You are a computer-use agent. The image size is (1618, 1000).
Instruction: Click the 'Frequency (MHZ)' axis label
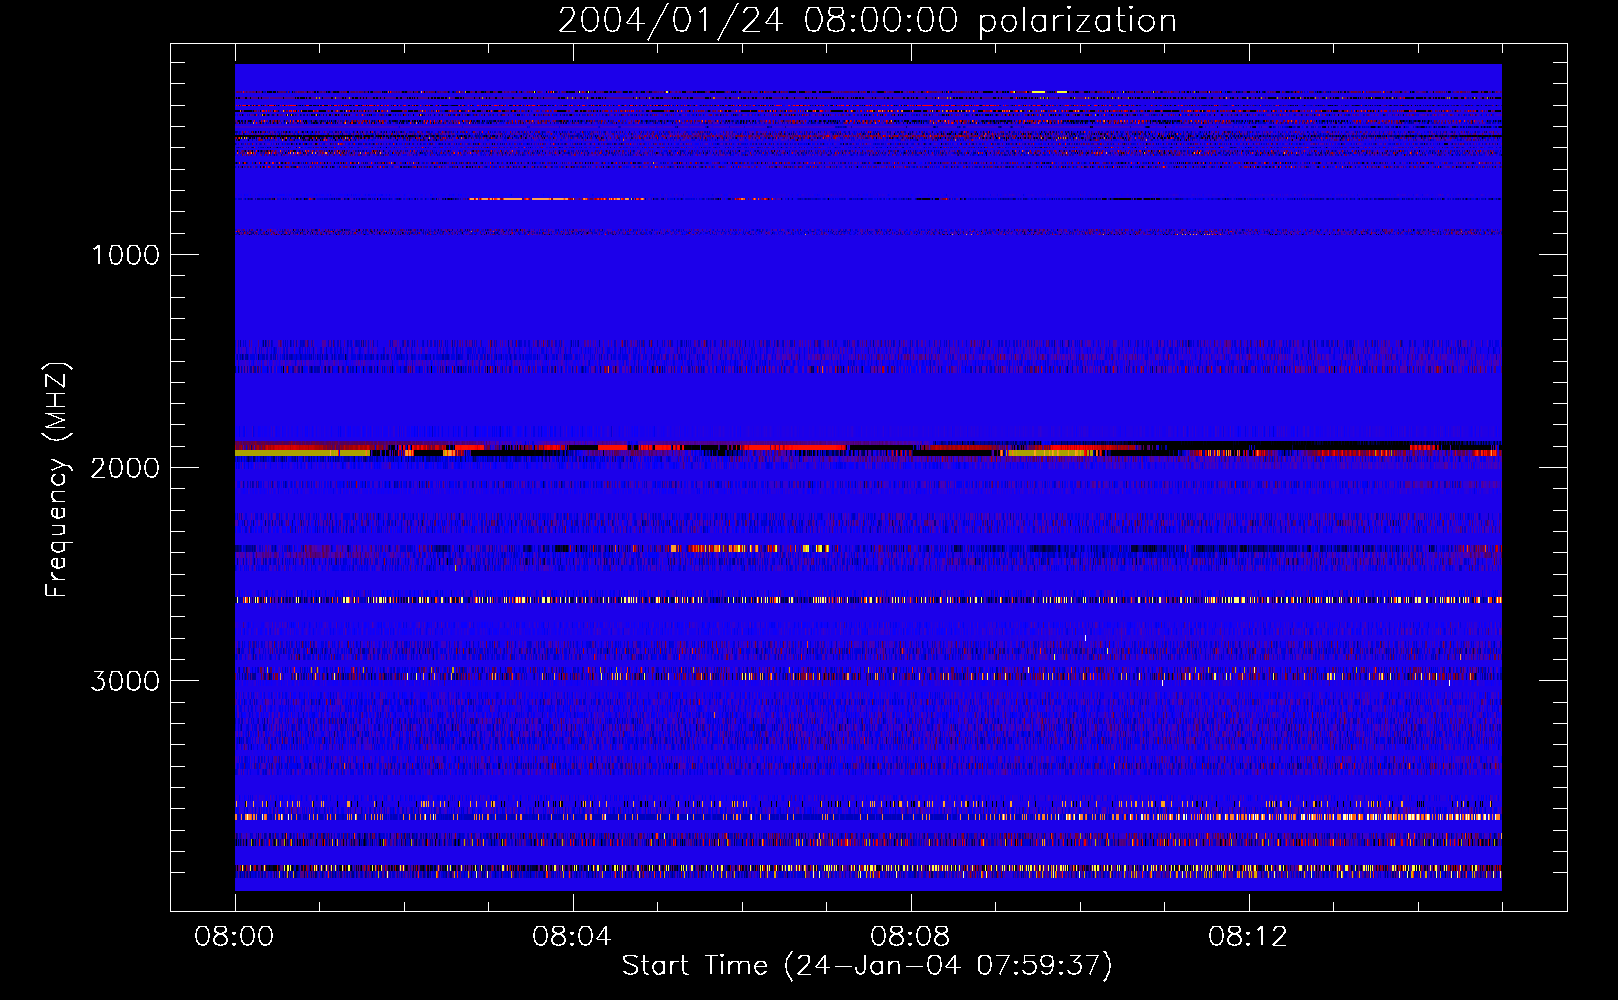pos(57,480)
